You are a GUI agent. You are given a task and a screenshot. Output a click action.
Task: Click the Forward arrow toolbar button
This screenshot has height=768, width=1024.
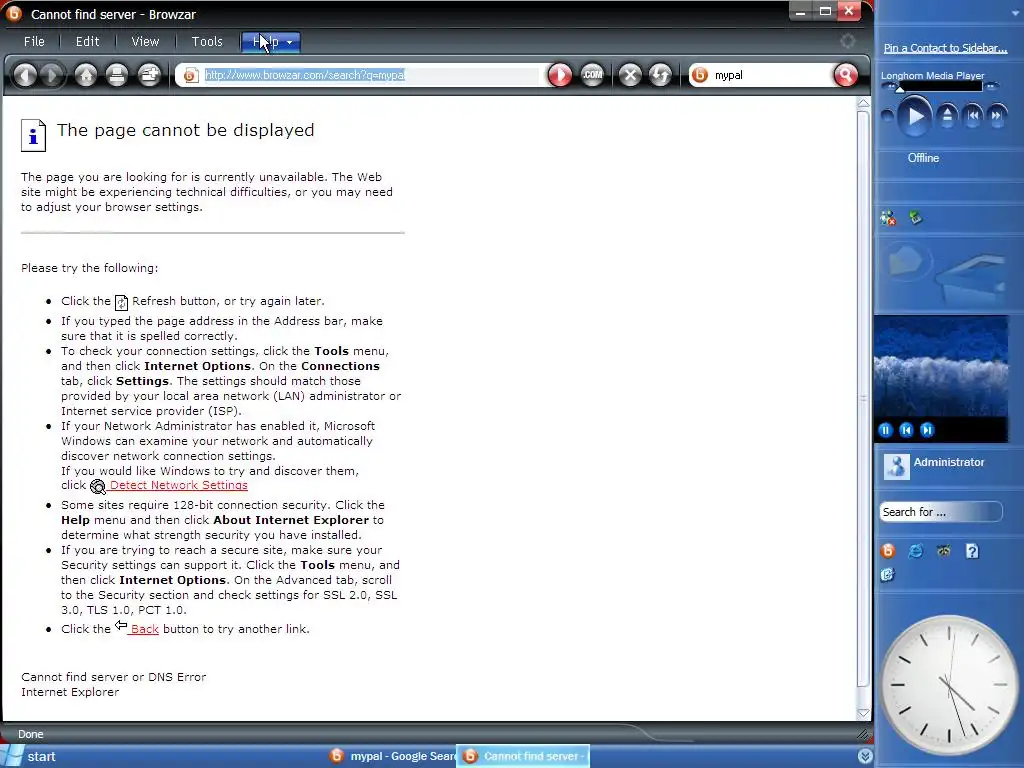52,75
